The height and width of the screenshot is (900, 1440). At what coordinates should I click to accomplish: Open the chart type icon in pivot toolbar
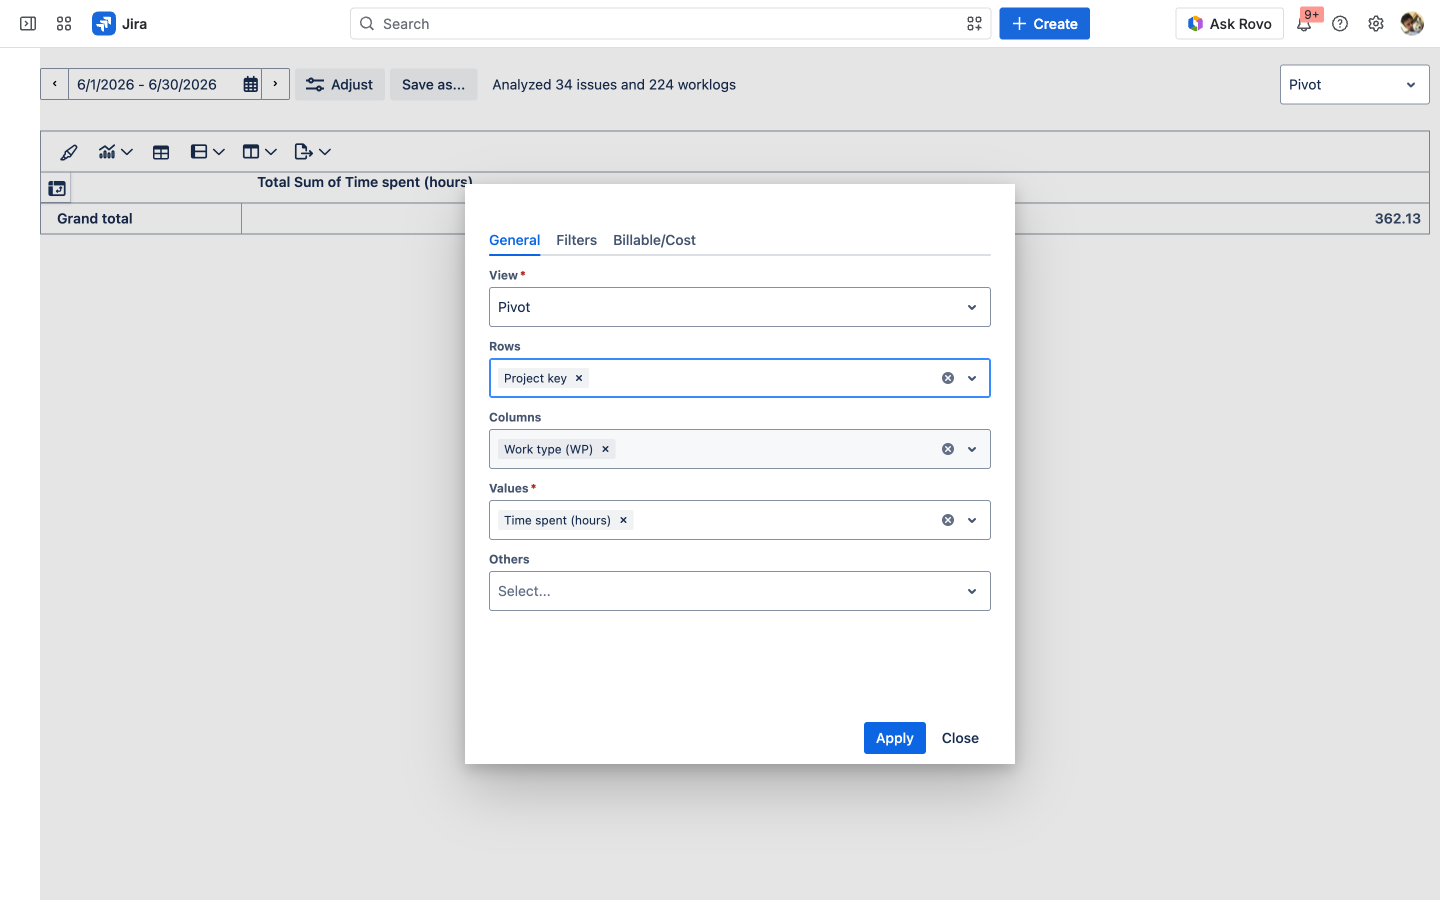click(115, 152)
